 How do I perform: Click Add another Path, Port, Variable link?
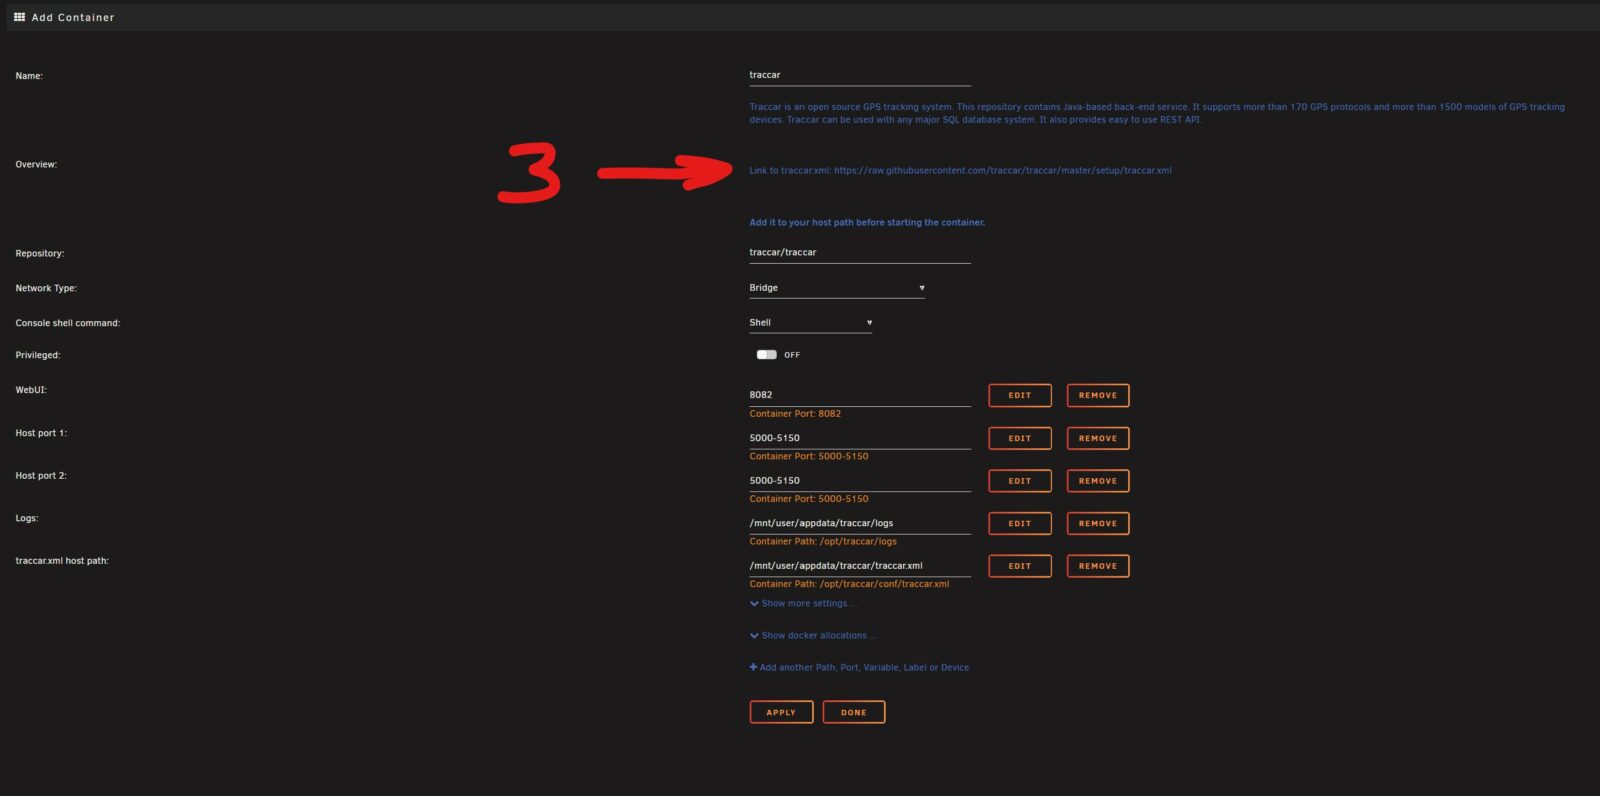[859, 668]
